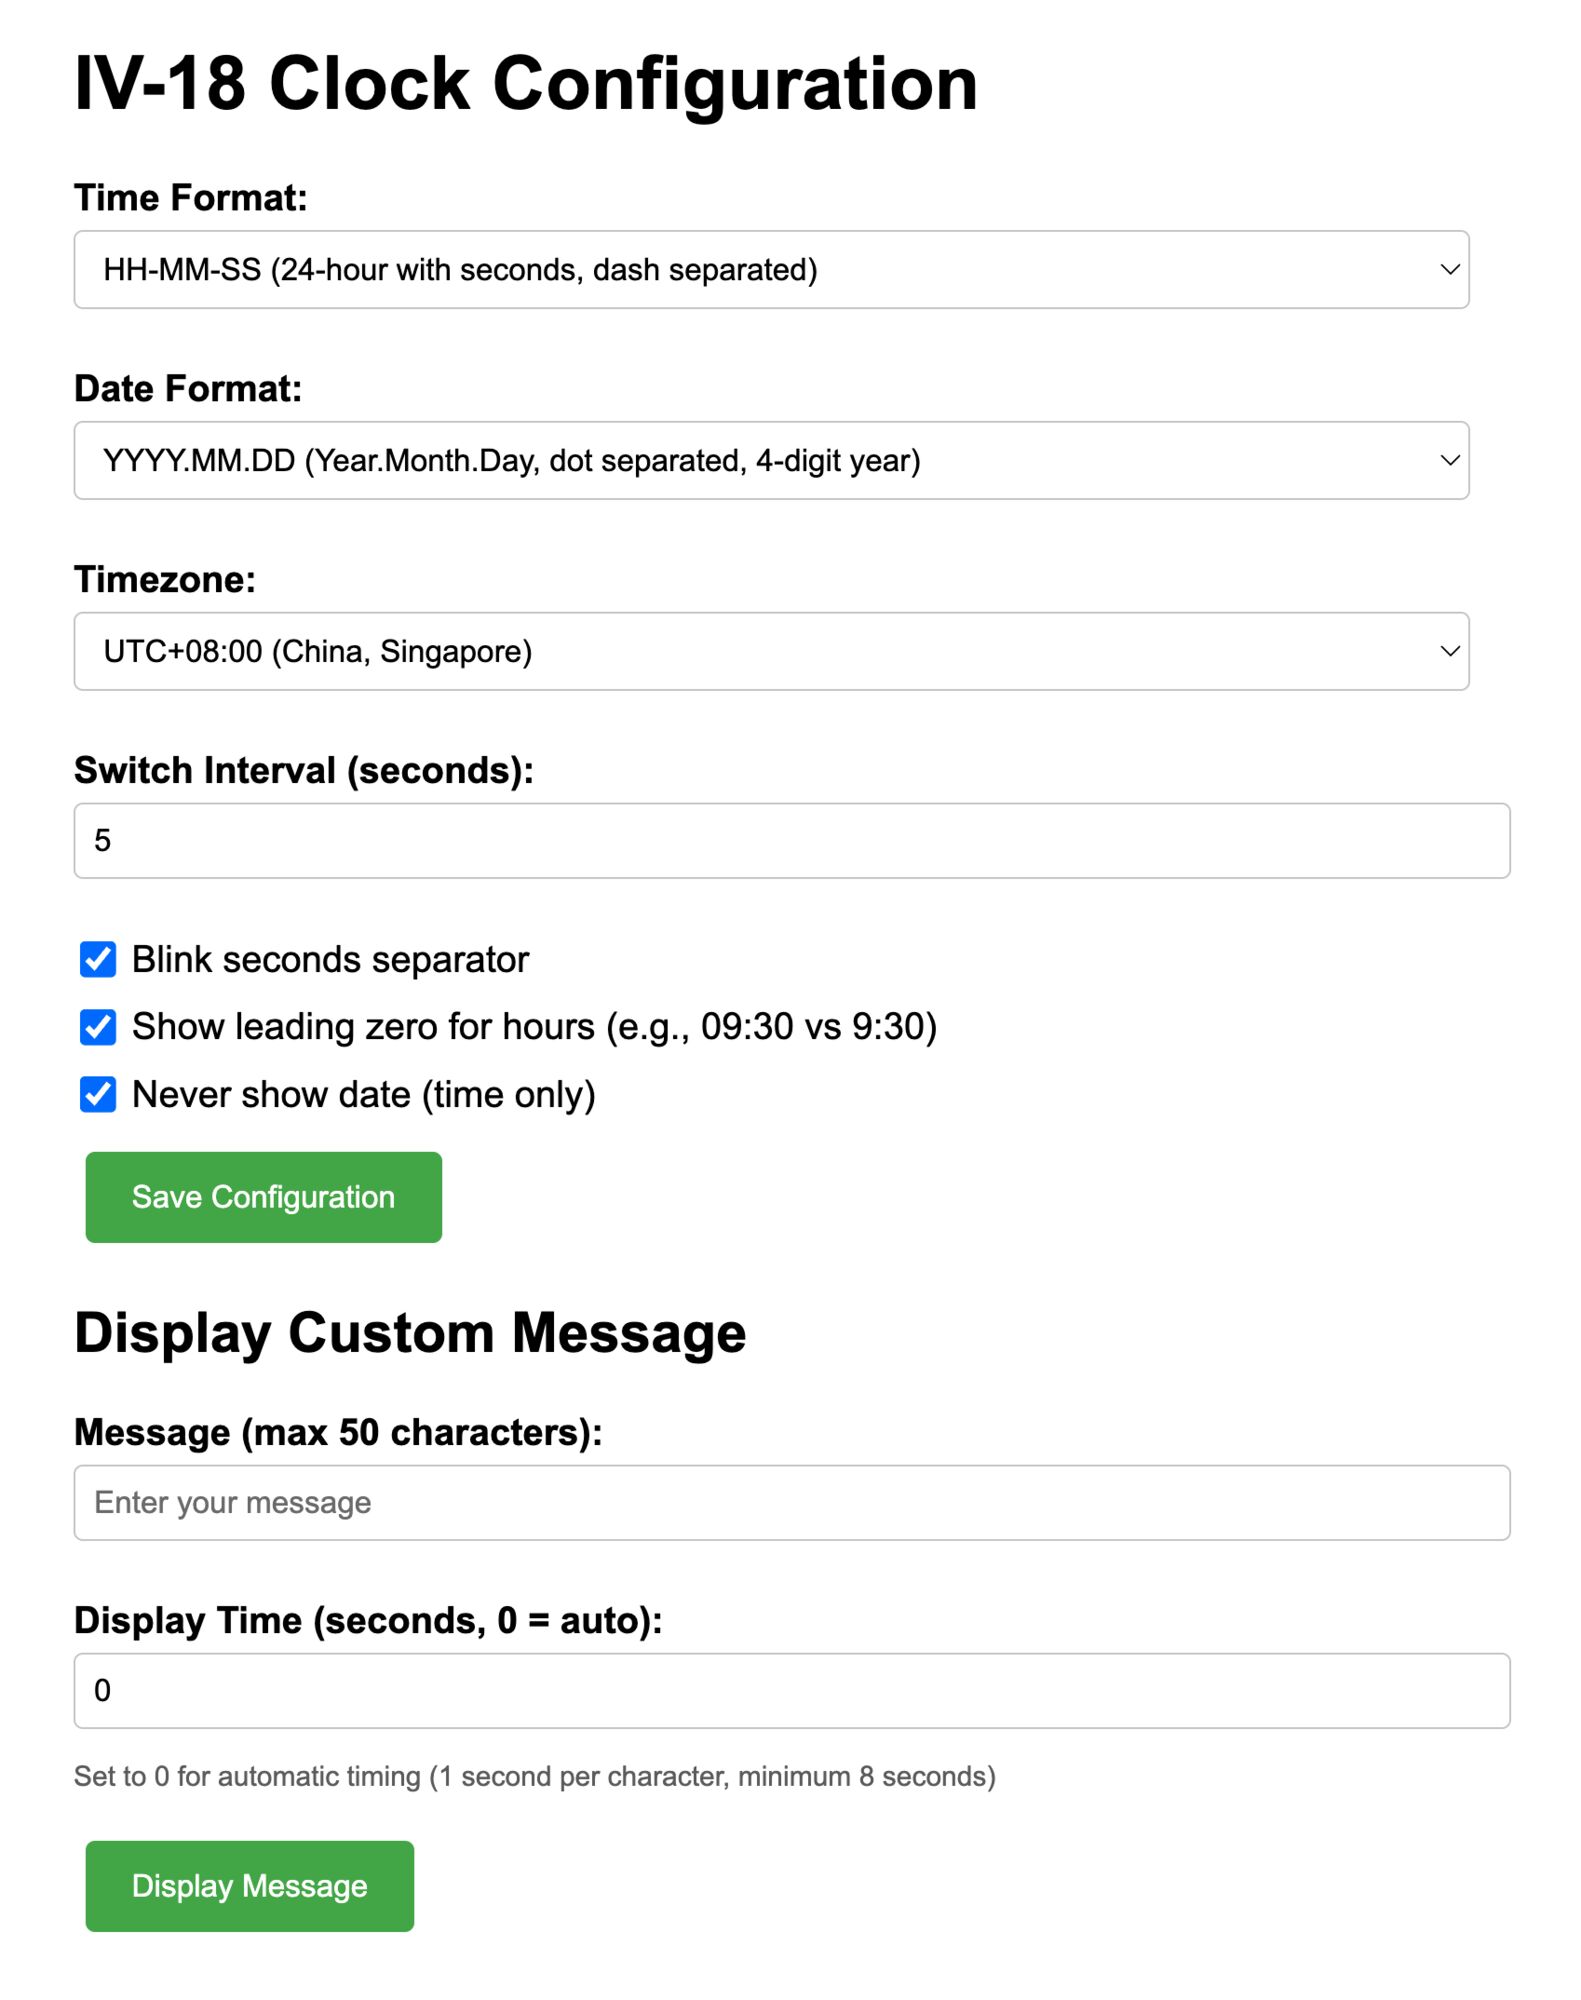The image size is (1581, 2000).
Task: Click the "Time Format:" label
Action: [190, 198]
